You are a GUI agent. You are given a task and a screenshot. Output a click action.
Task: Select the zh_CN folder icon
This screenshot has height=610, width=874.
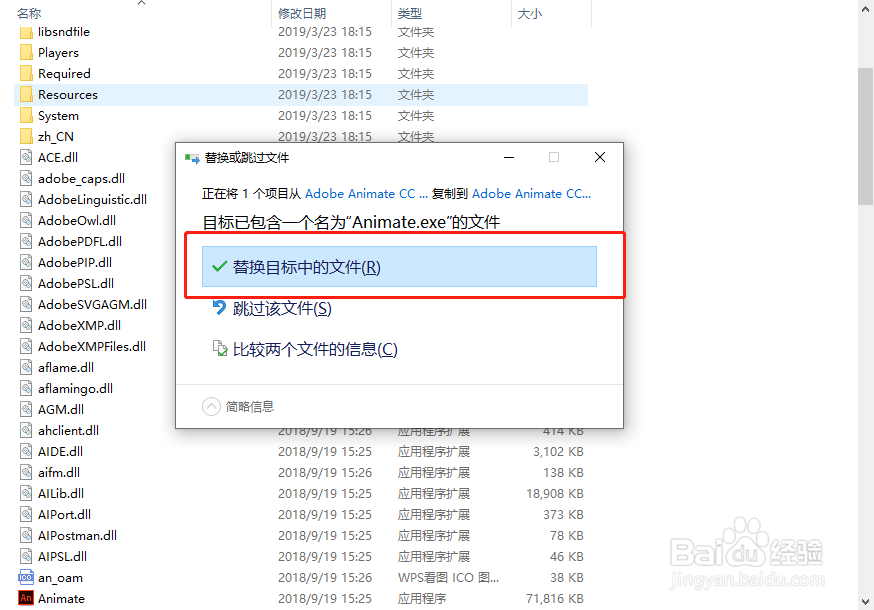click(26, 136)
